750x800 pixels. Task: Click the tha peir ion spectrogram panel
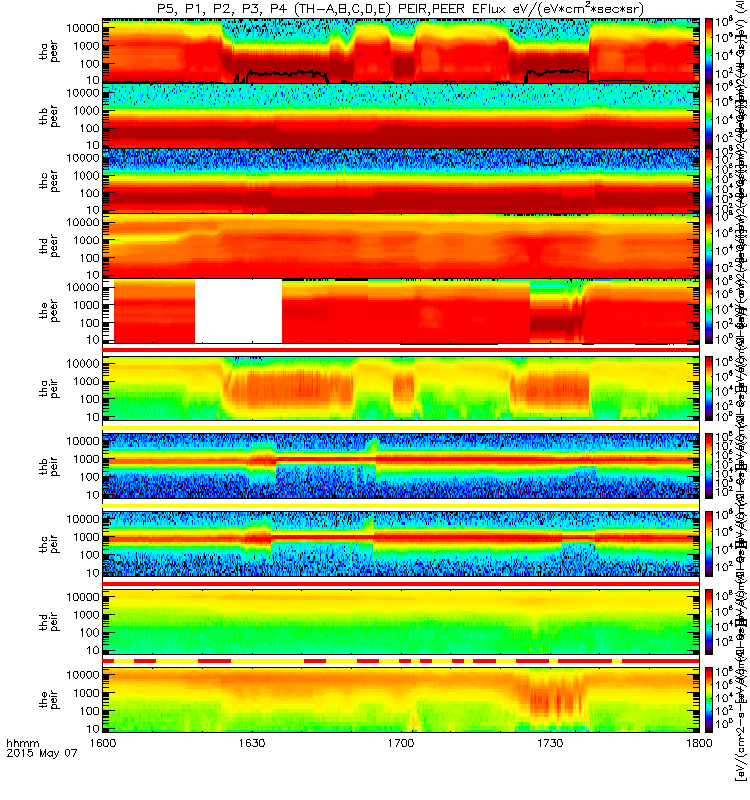pos(401,388)
